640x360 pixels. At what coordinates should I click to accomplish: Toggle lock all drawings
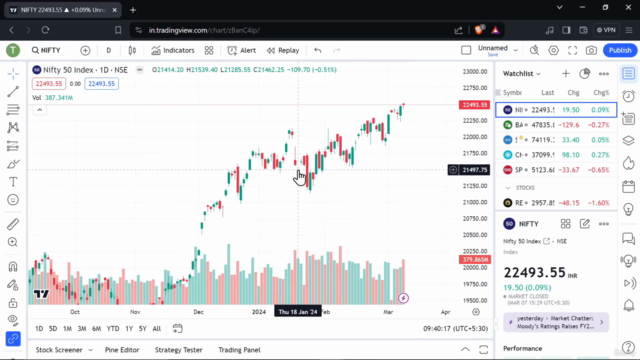13,302
